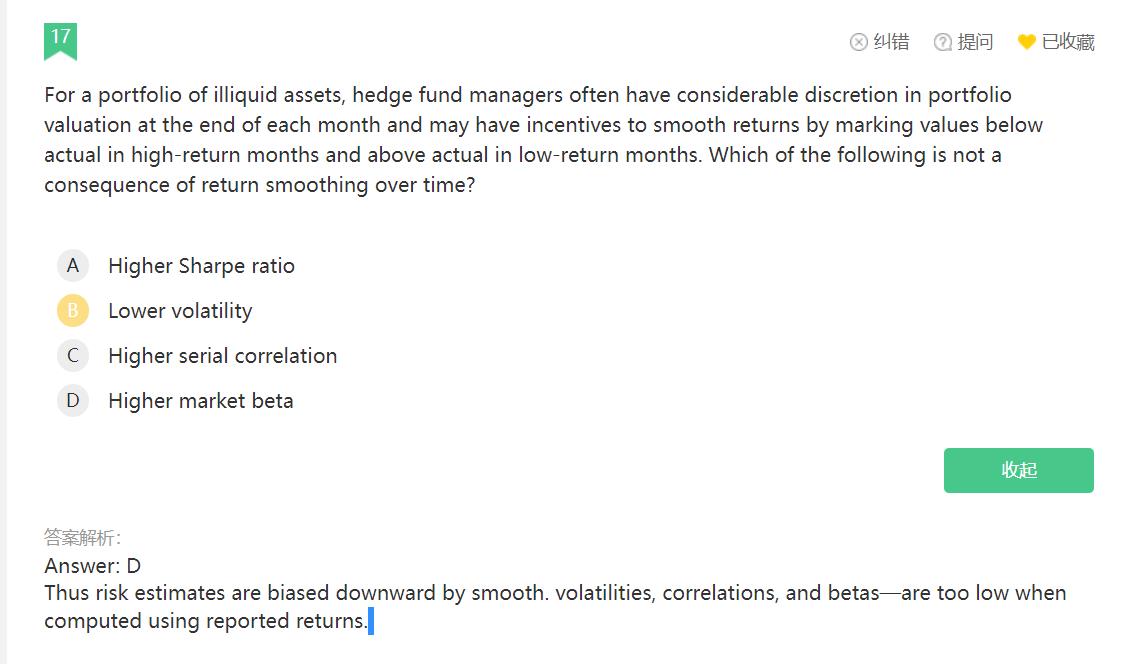Click the 已收藏 favorited label

tap(1068, 42)
